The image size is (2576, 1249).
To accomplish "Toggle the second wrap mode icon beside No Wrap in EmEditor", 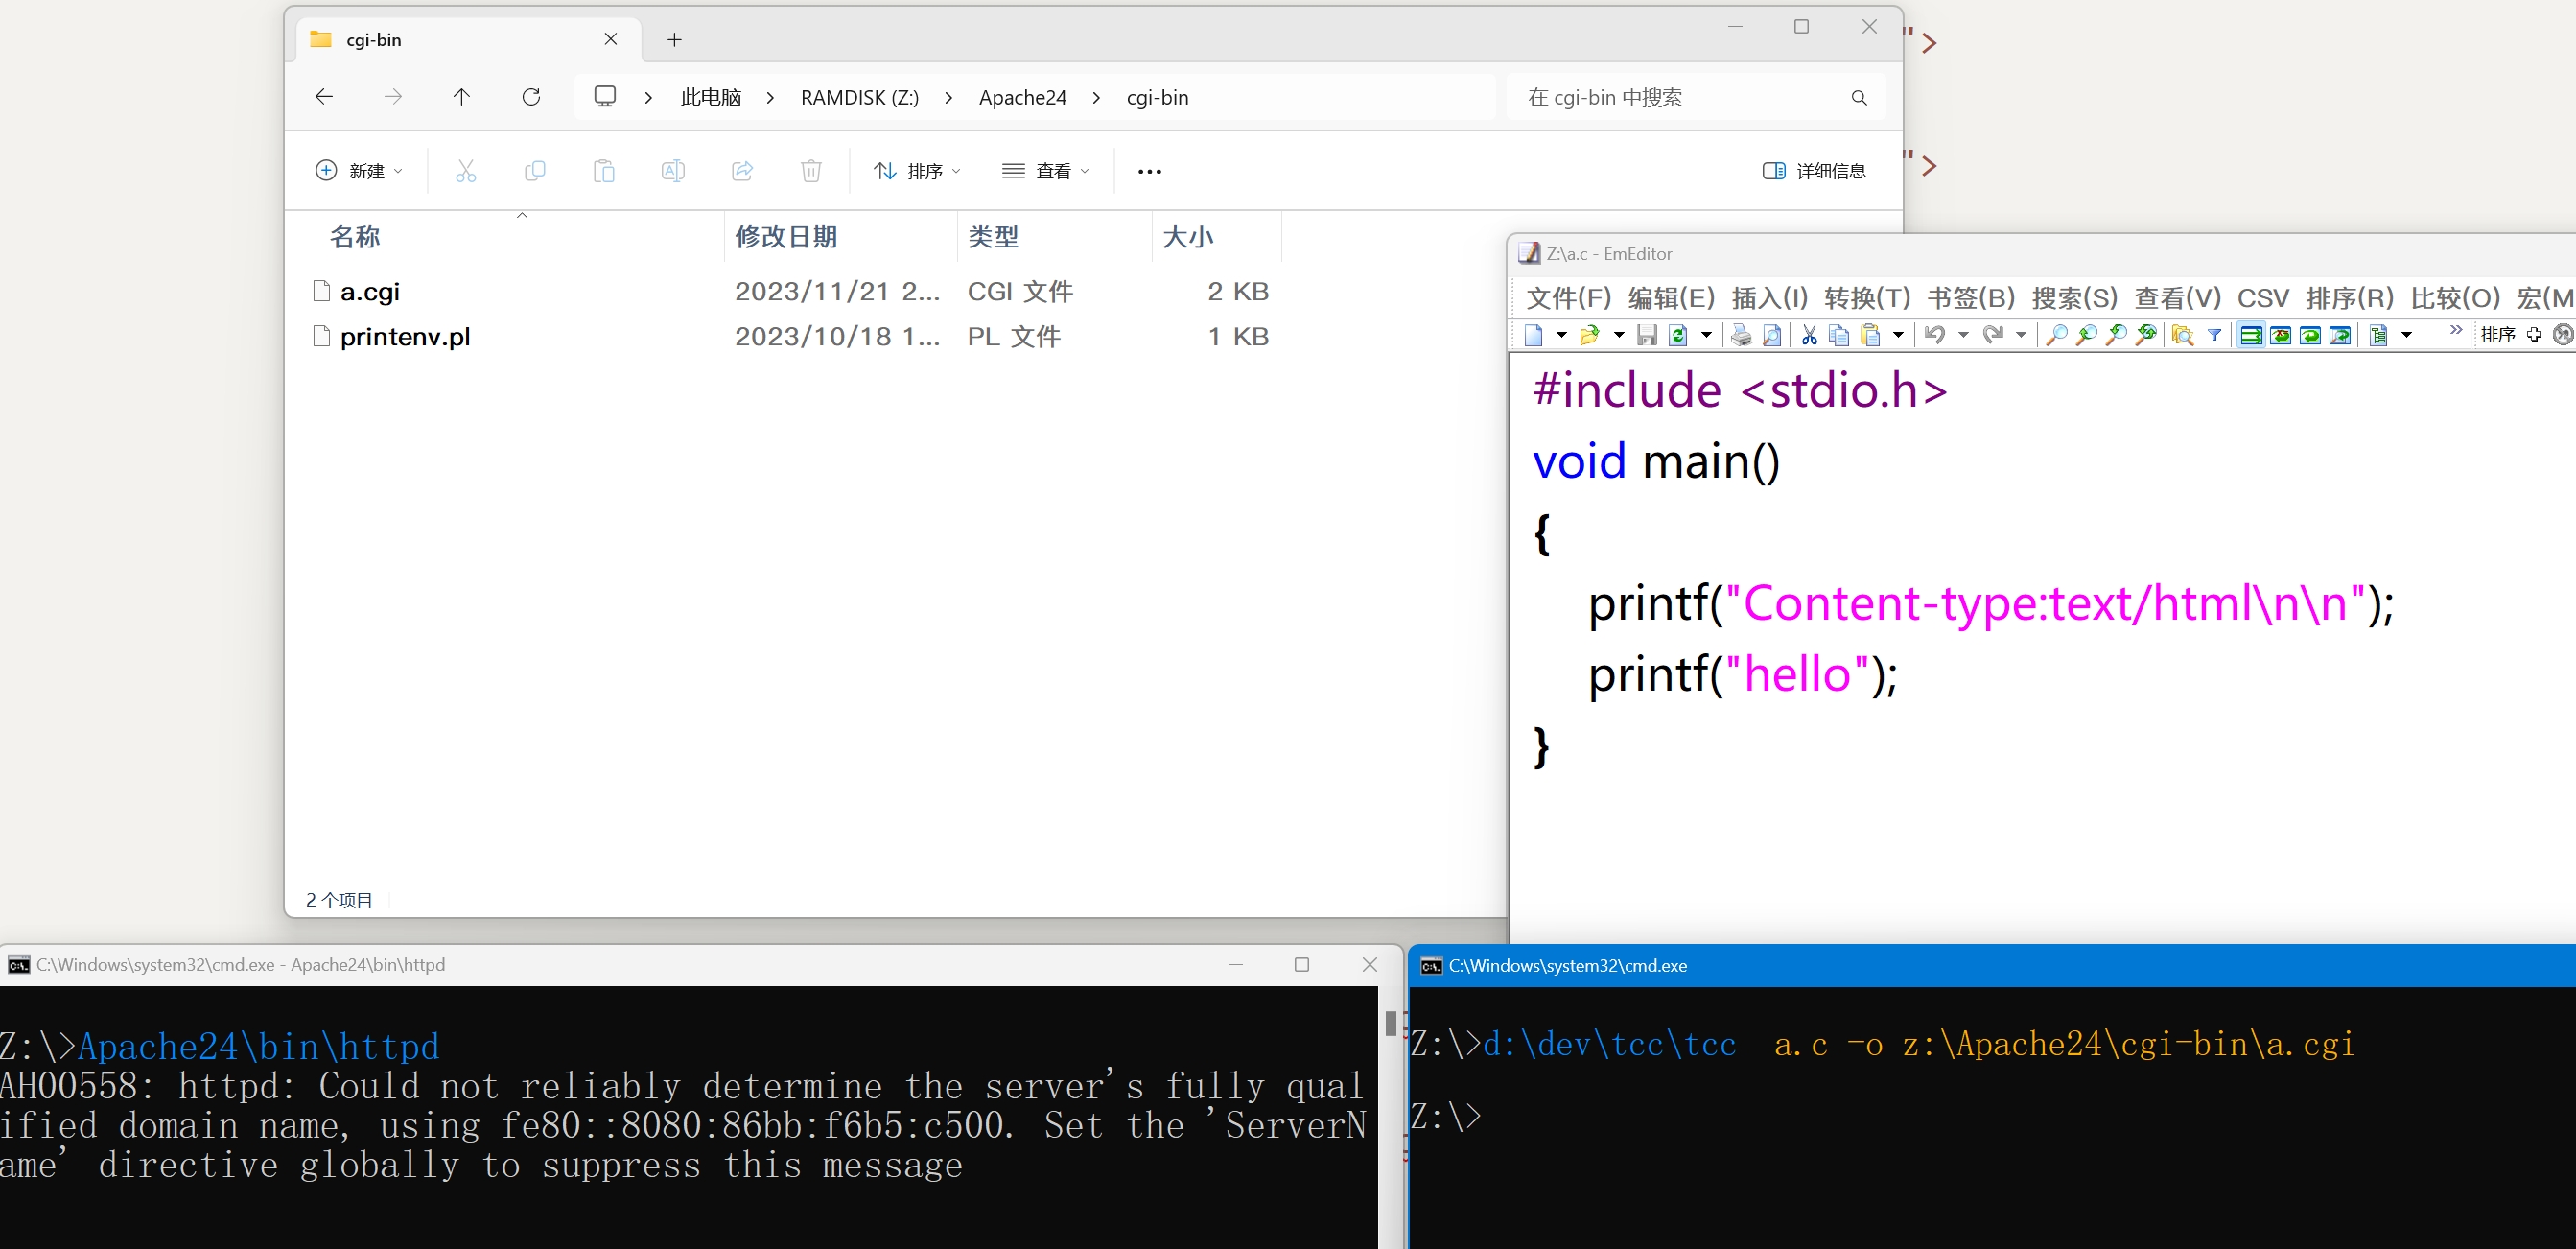I will tap(2281, 335).
